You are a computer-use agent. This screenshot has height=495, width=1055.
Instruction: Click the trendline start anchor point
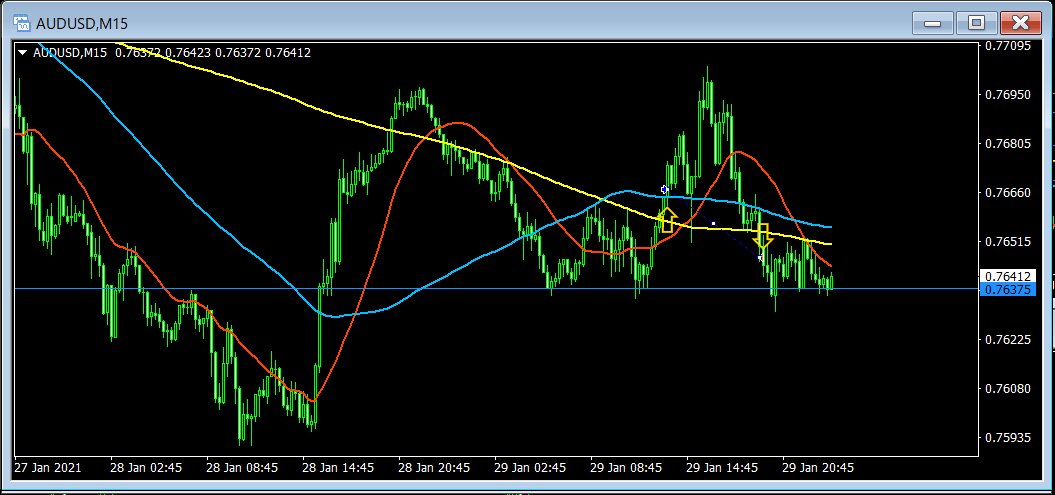point(664,190)
